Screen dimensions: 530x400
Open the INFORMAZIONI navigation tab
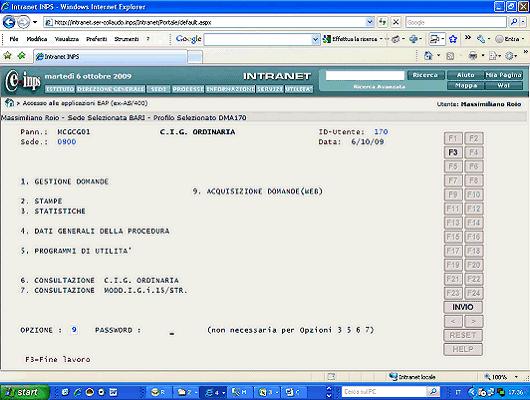[230, 89]
